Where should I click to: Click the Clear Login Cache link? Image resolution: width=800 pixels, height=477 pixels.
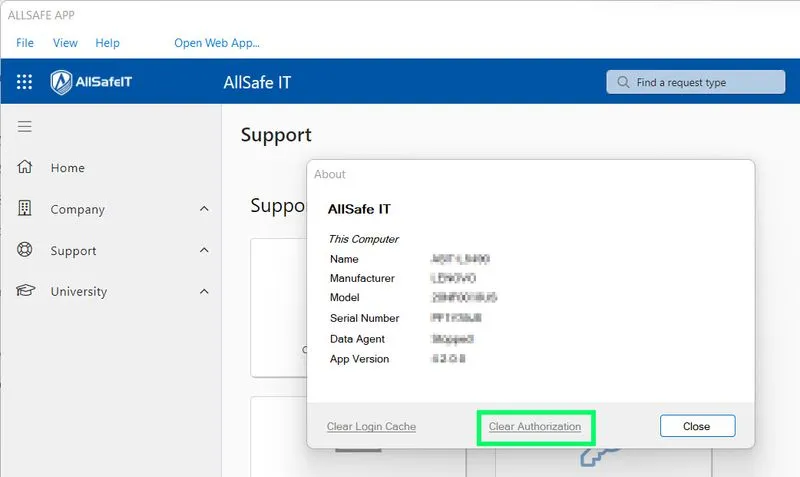coord(371,426)
